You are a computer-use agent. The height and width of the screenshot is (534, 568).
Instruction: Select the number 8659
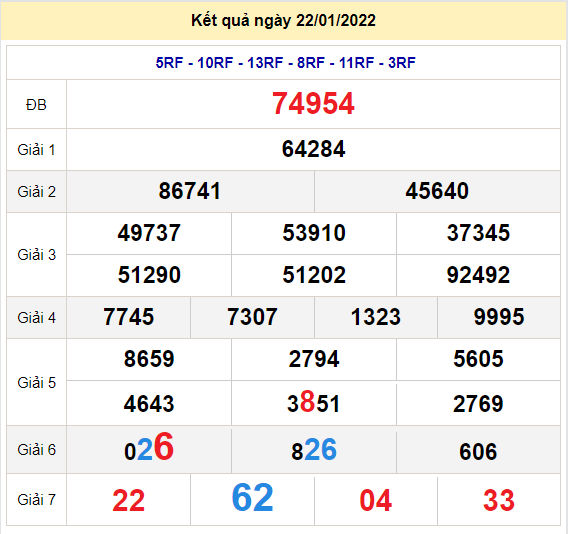point(149,359)
